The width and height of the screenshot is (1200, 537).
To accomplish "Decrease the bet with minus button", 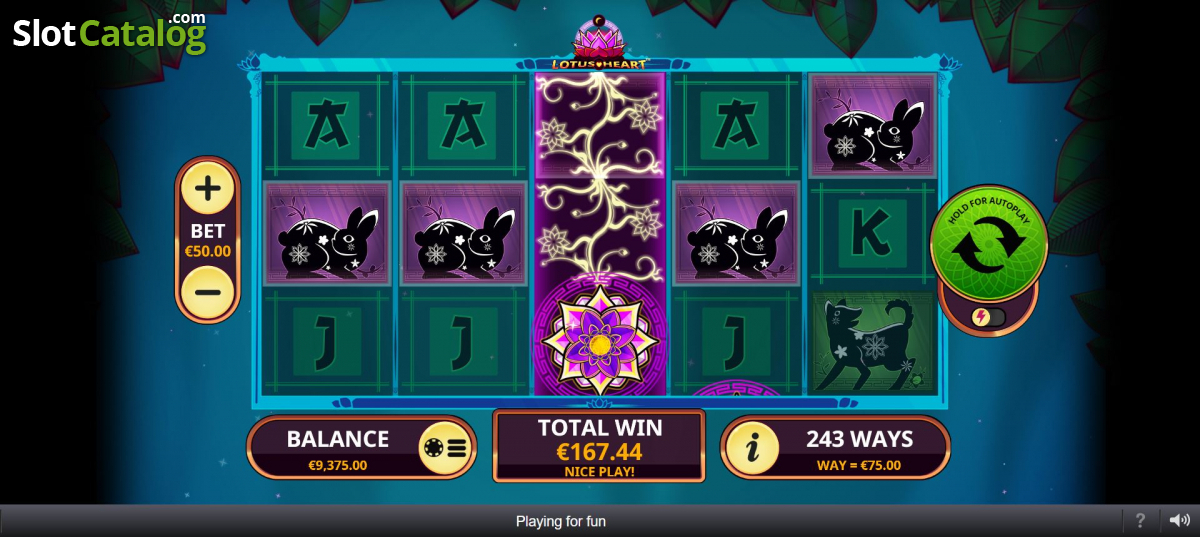I will pyautogui.click(x=208, y=293).
